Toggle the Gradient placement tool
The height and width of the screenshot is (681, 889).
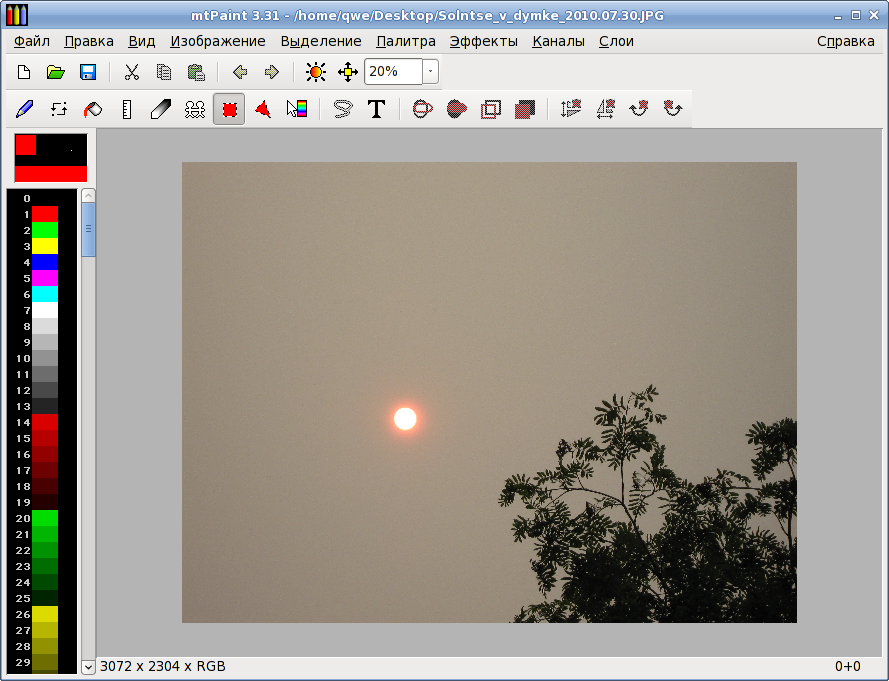[x=297, y=108]
